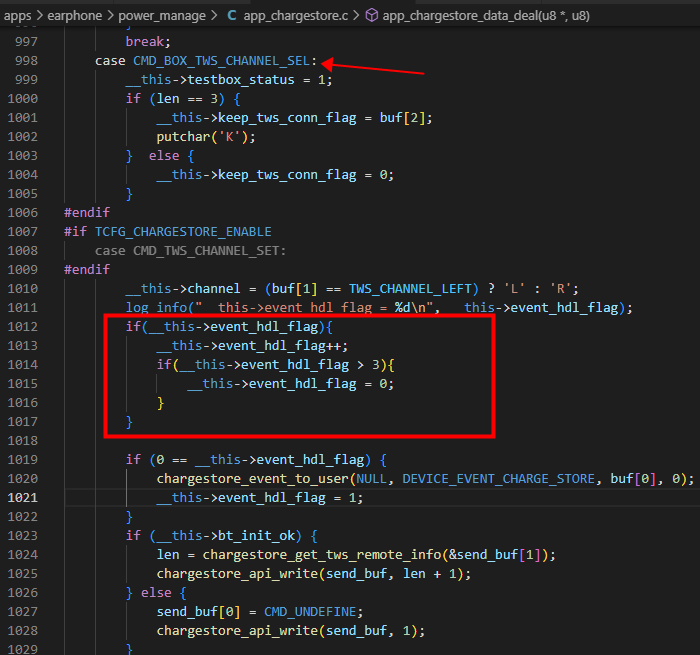The image size is (700, 655).
Task: Click TWS_CHANNEL_LEFT macro on line 1010
Action: (x=410, y=289)
